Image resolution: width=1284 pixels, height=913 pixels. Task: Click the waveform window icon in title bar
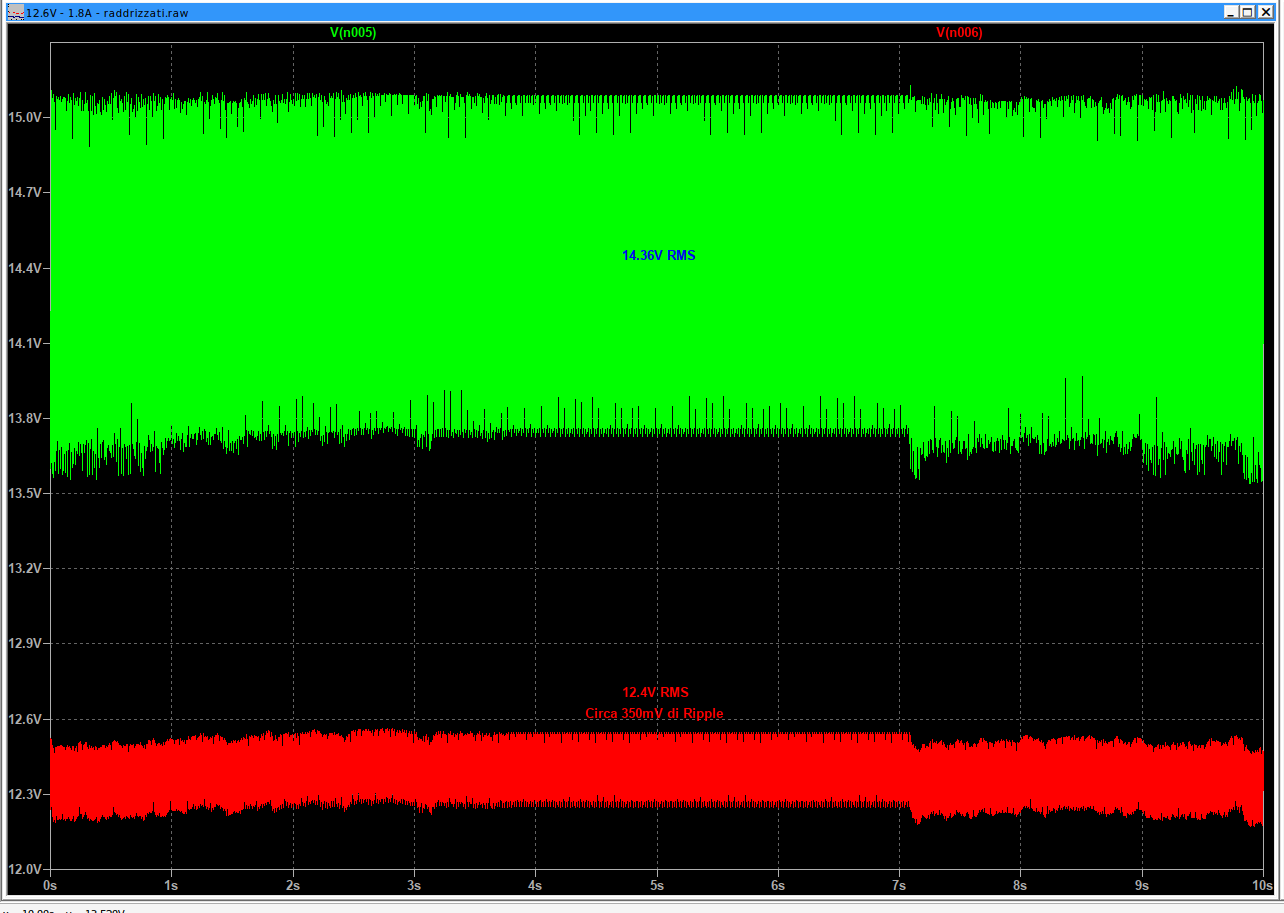click(x=14, y=12)
